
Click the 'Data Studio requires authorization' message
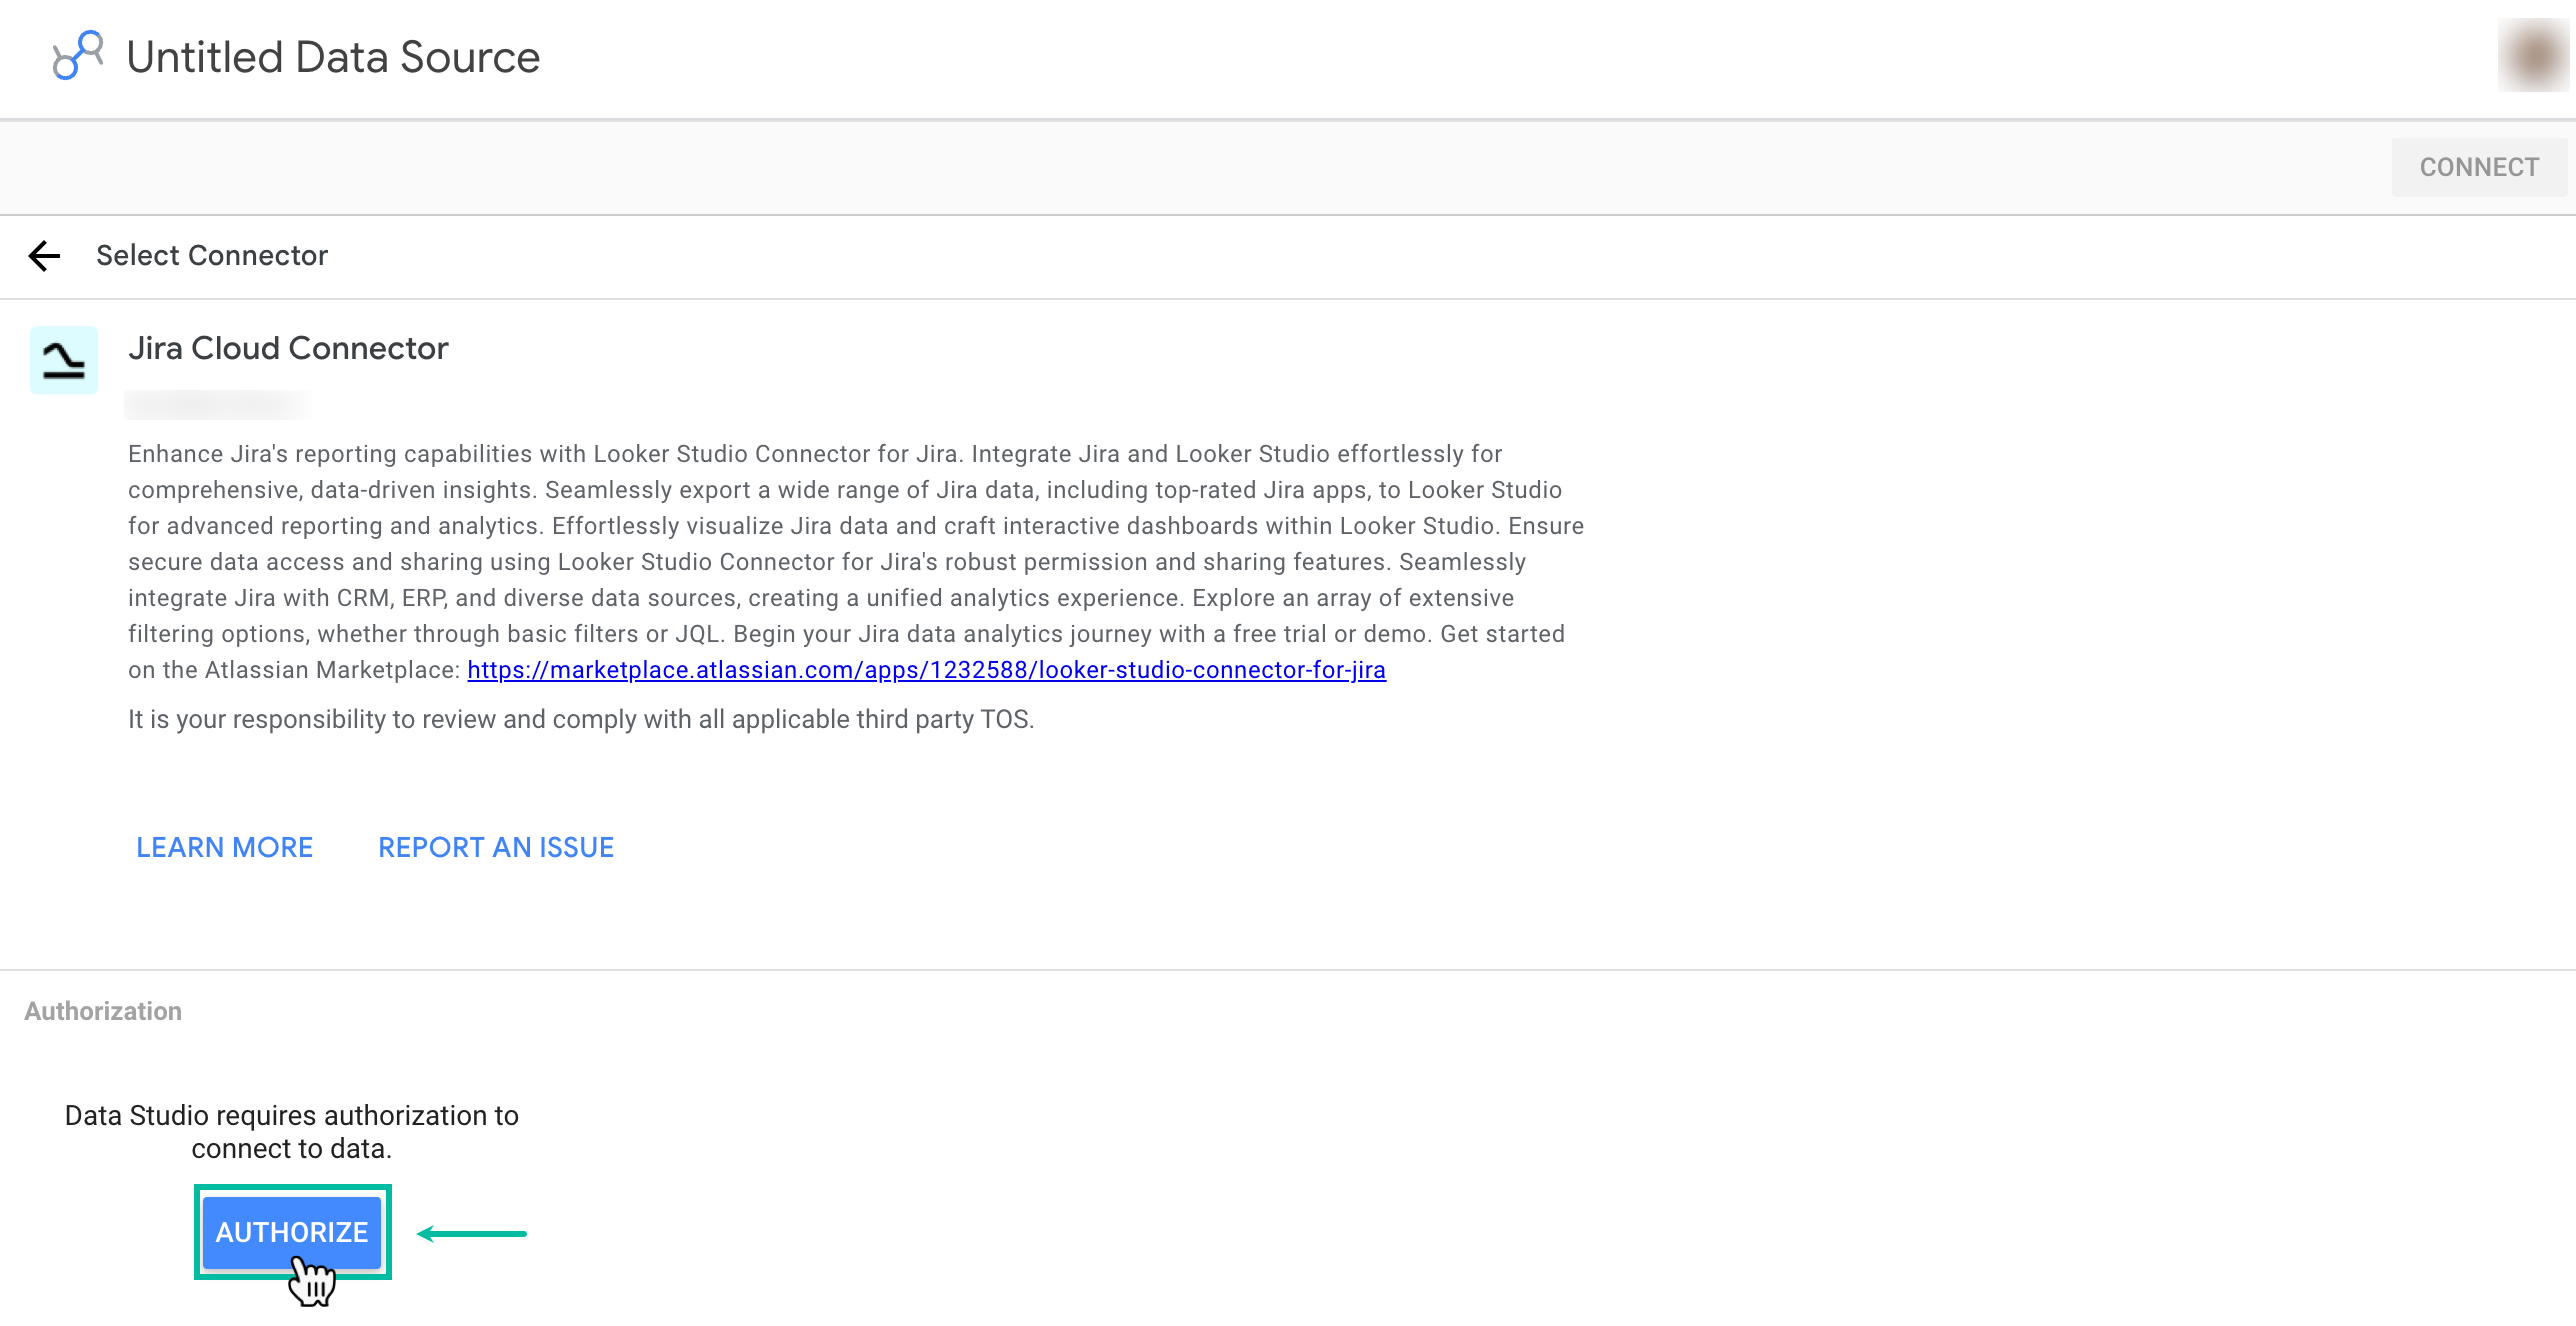click(x=292, y=1132)
